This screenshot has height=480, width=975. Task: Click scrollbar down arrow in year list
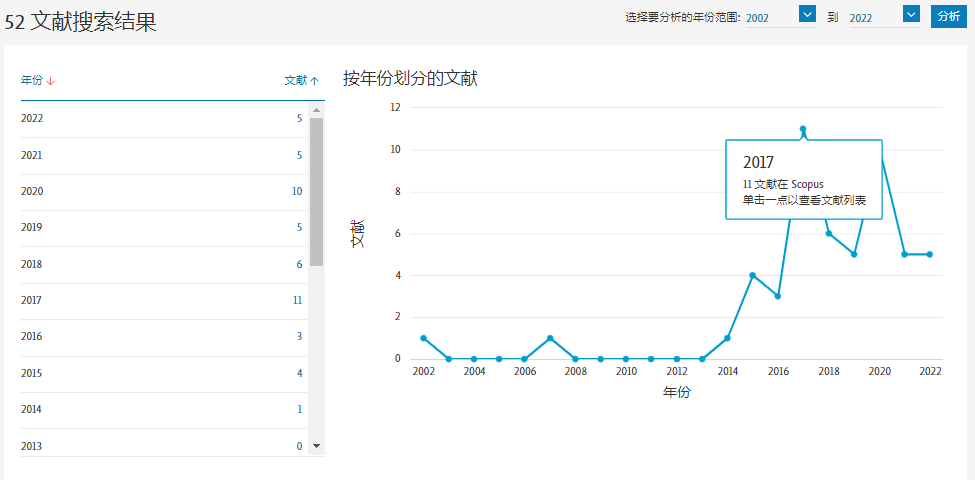coord(316,445)
